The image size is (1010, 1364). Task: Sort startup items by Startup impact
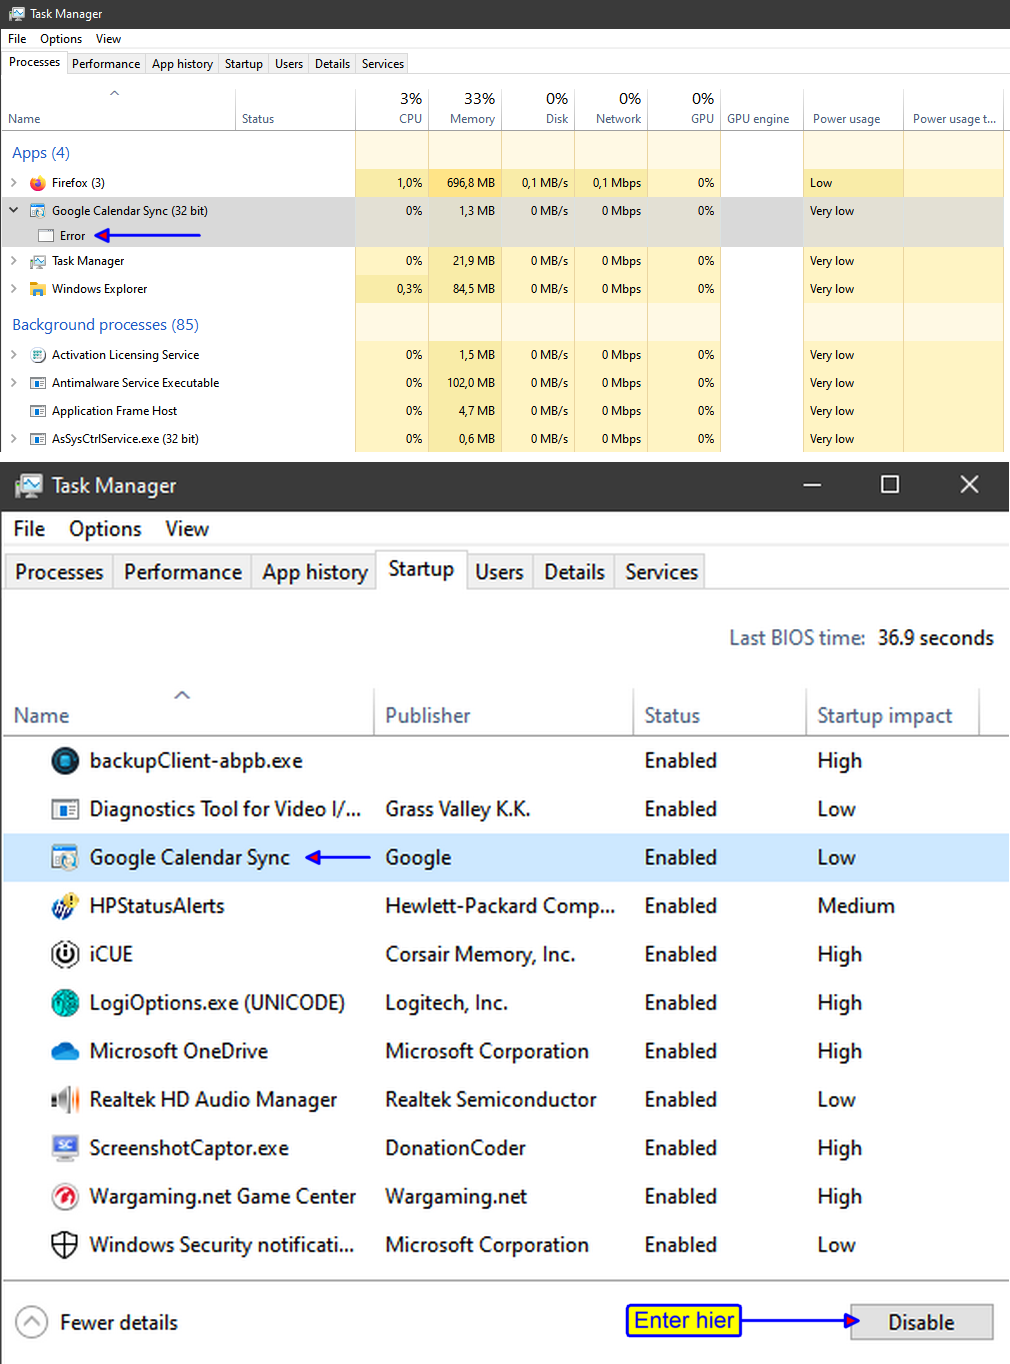(892, 712)
